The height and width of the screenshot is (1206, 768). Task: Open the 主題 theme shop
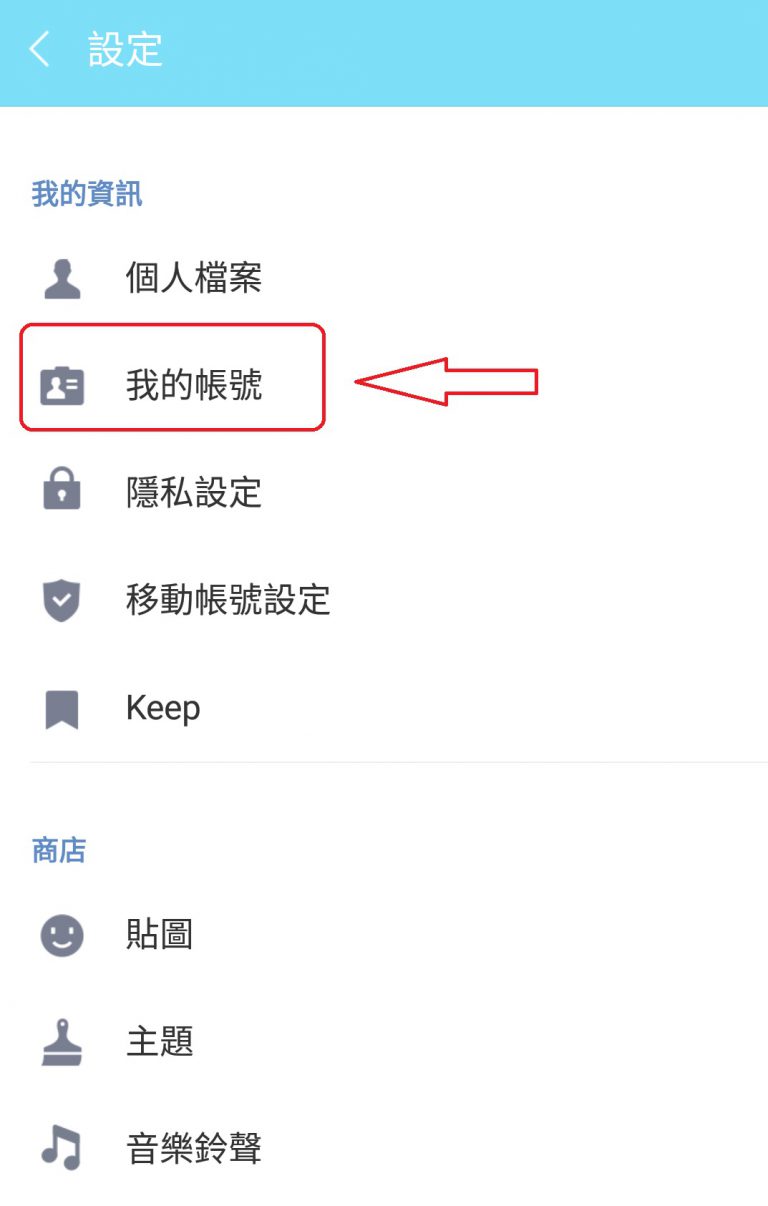click(x=384, y=1042)
